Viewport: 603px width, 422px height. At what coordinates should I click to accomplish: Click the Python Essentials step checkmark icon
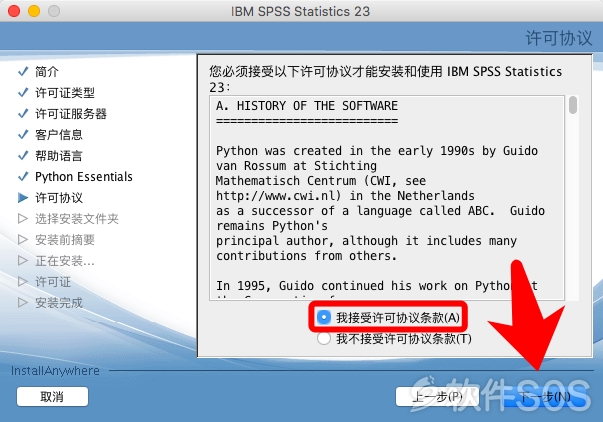click(23, 176)
